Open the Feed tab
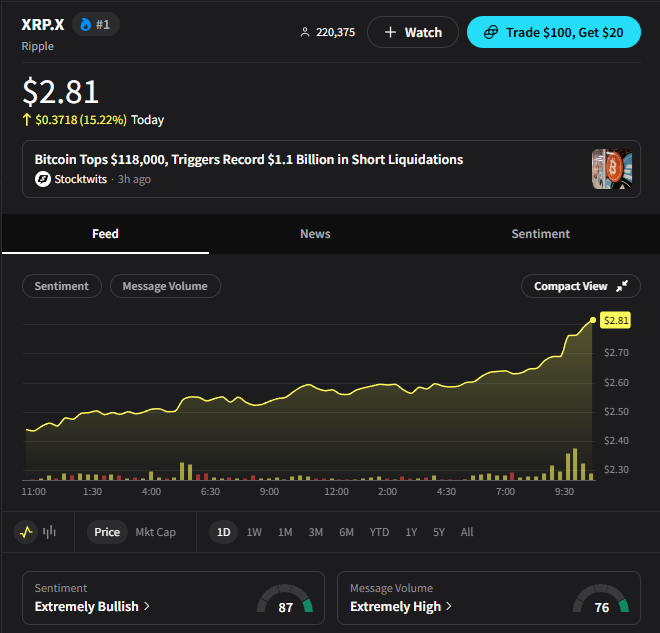Image resolution: width=660 pixels, height=633 pixels. point(105,234)
